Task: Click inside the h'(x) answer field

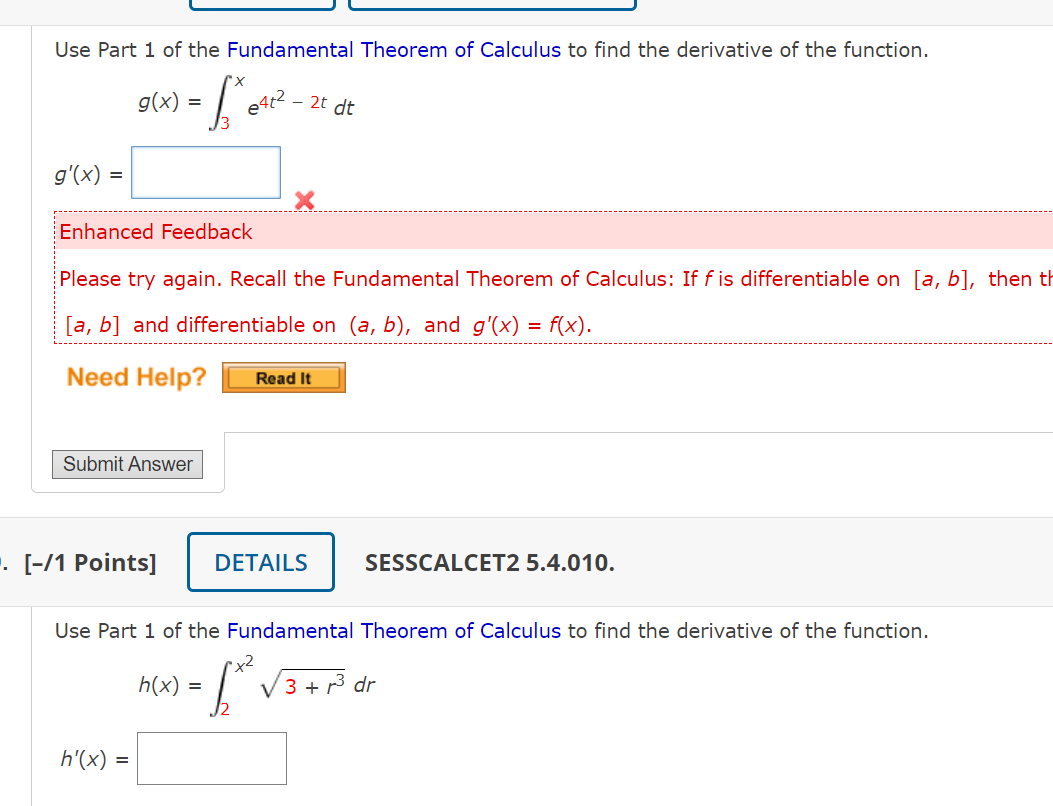Action: click(211, 758)
